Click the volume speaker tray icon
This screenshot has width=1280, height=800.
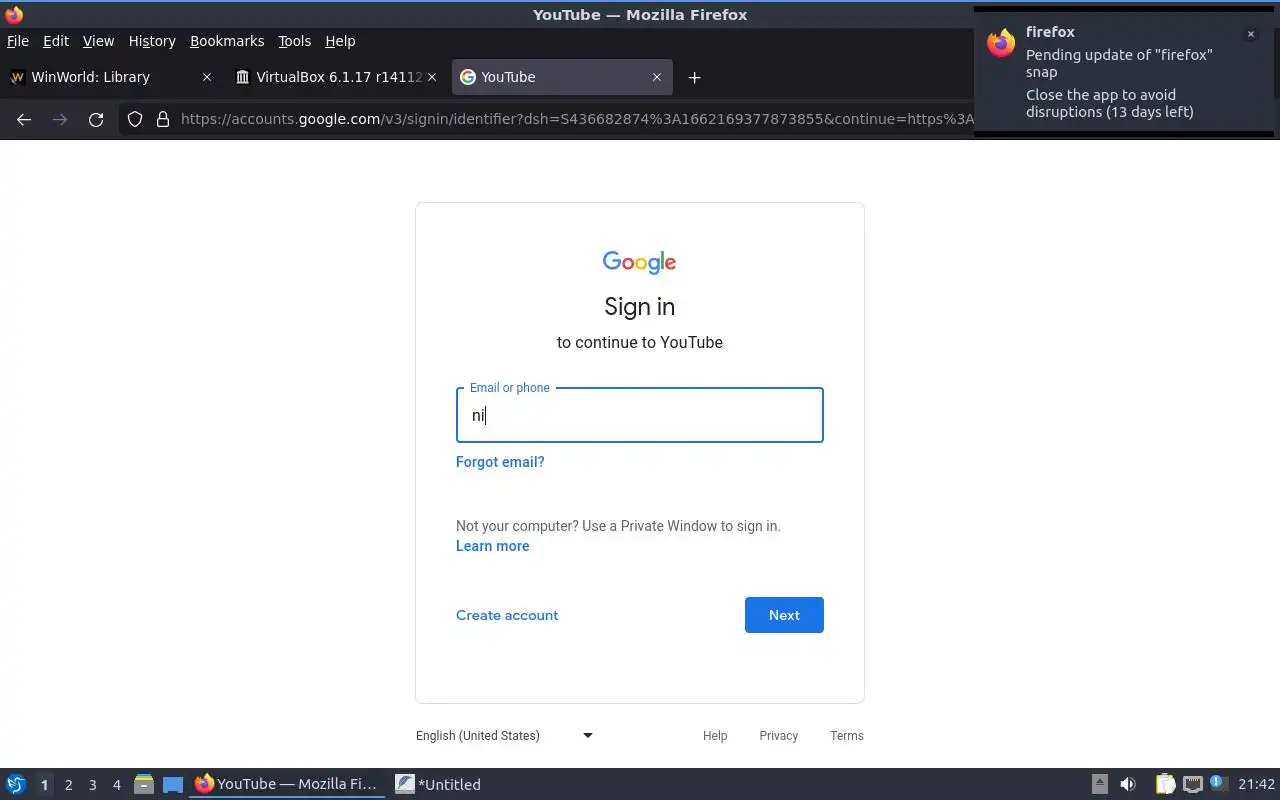coord(1128,784)
